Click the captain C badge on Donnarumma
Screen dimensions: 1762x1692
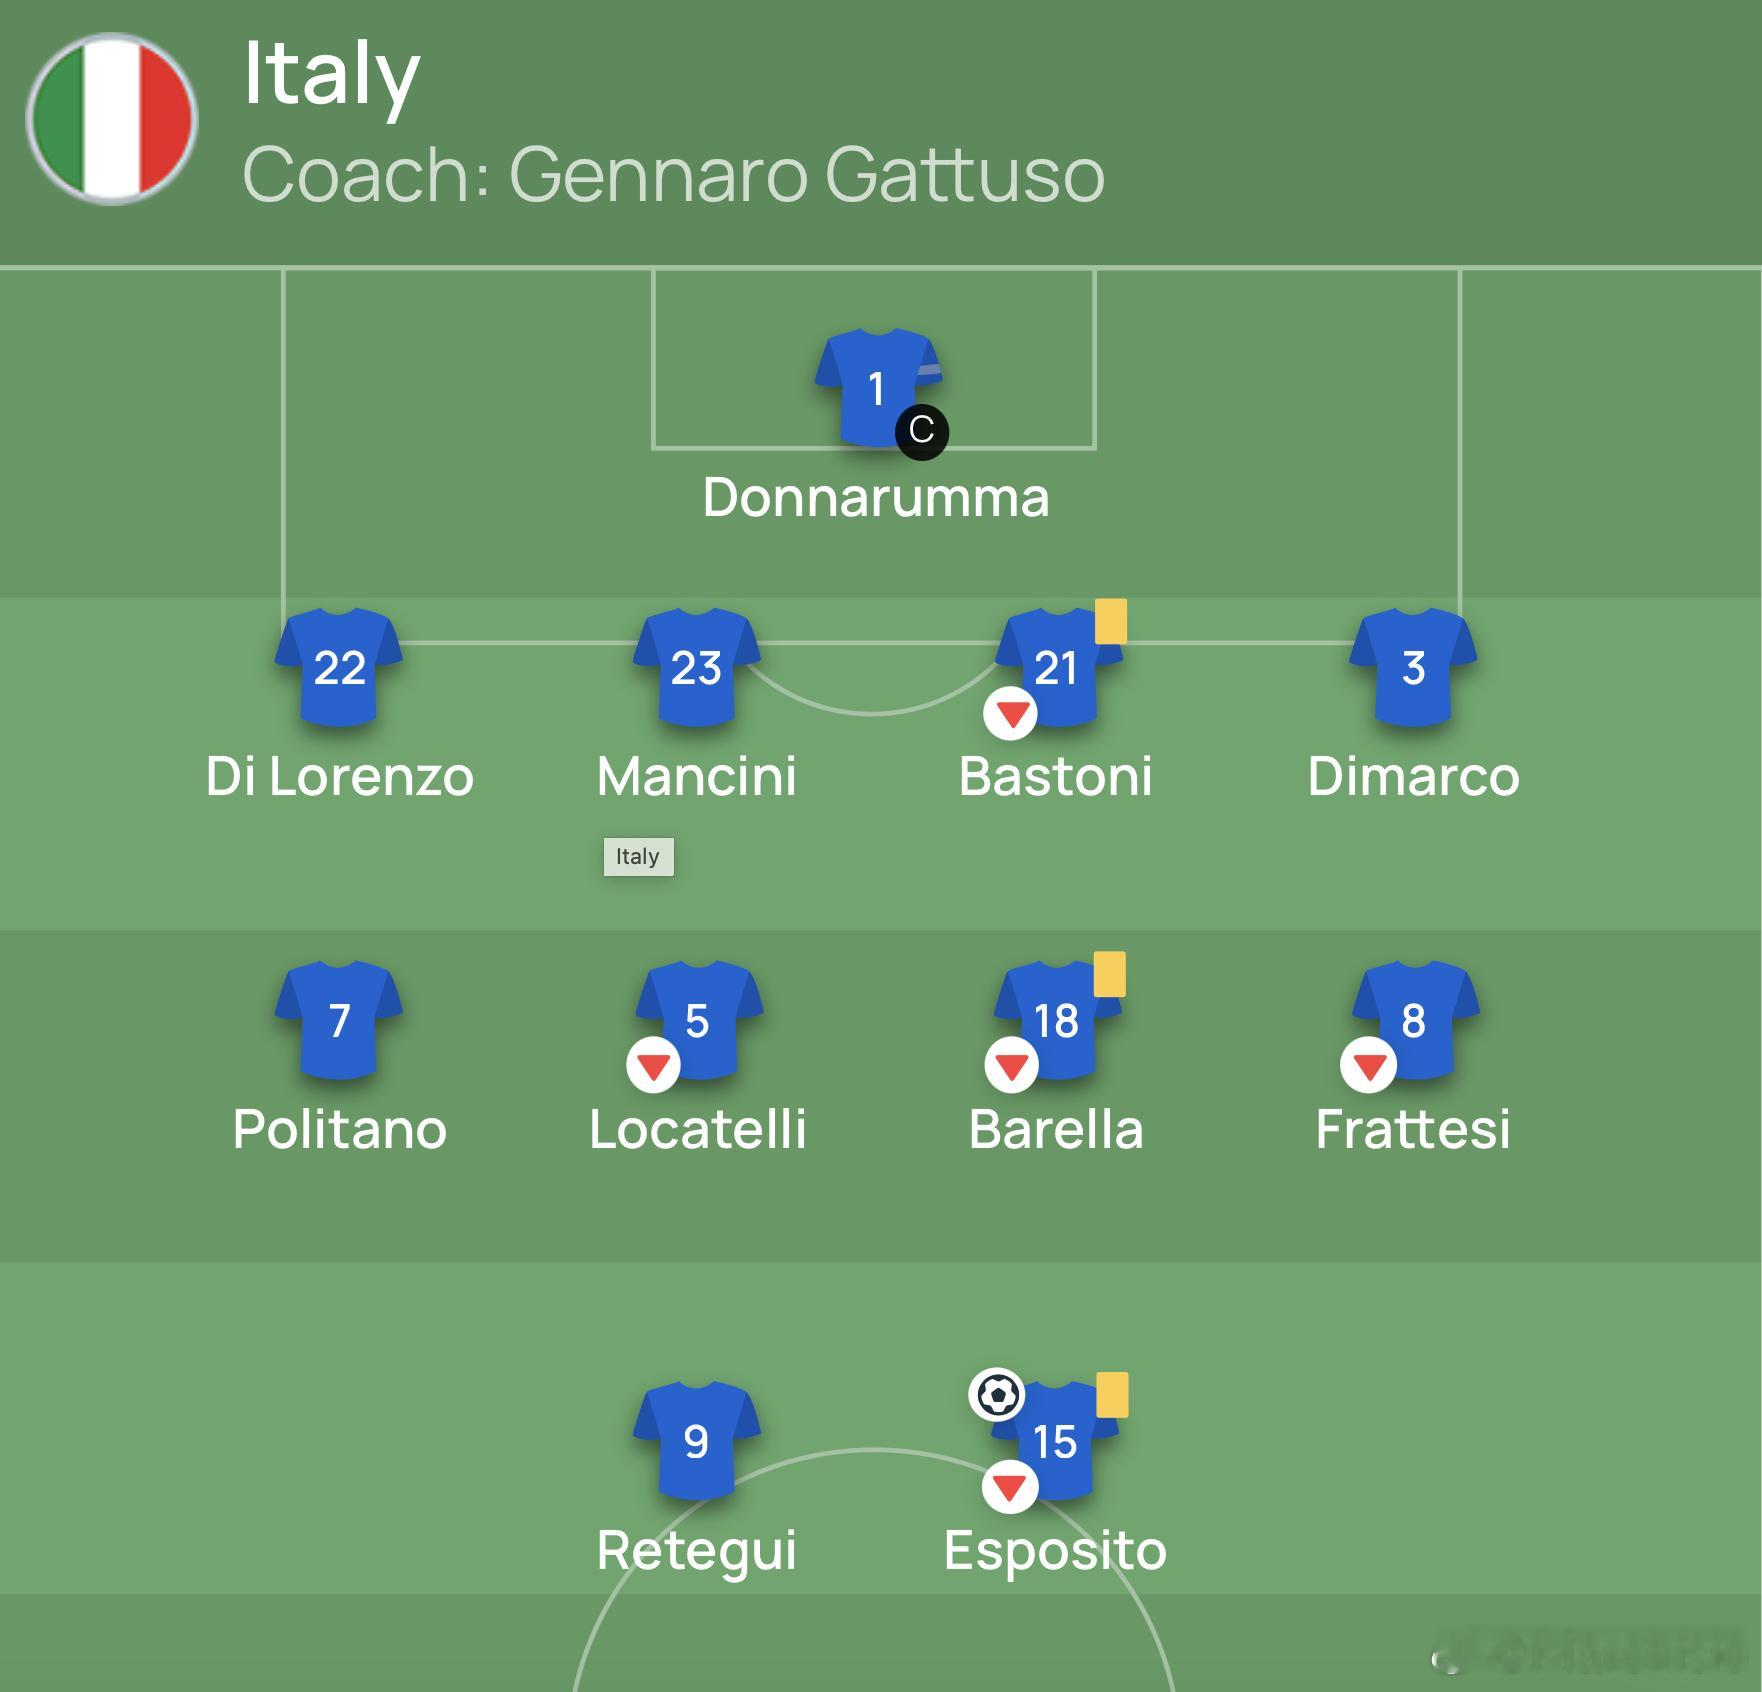pyautogui.click(x=921, y=431)
